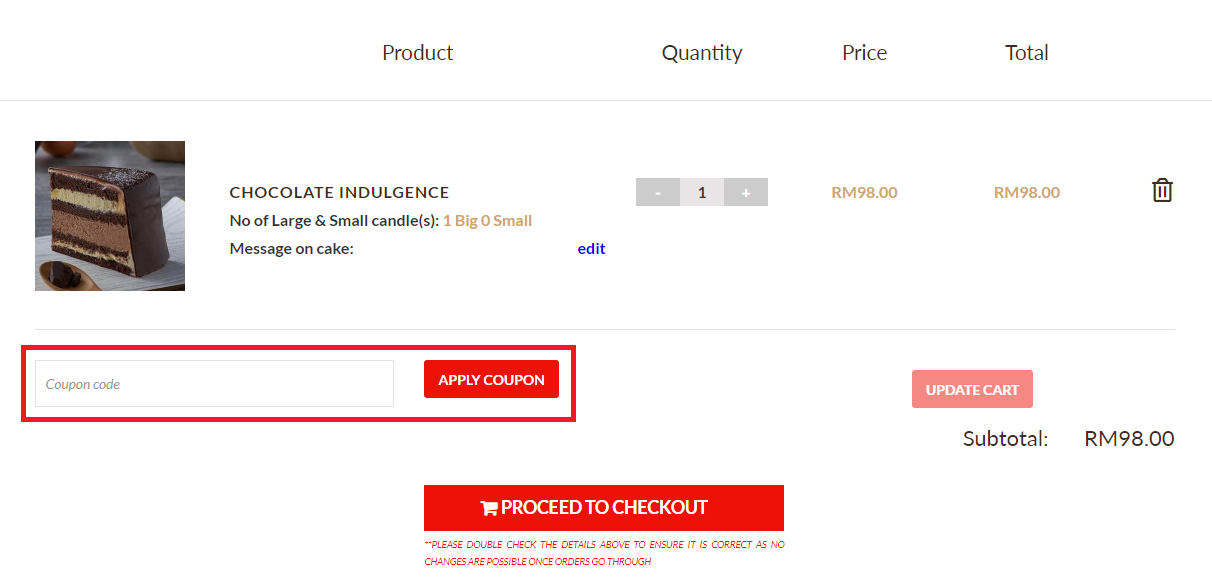Click the Product column header
Image resolution: width=1212 pixels, height=585 pixels.
click(417, 53)
